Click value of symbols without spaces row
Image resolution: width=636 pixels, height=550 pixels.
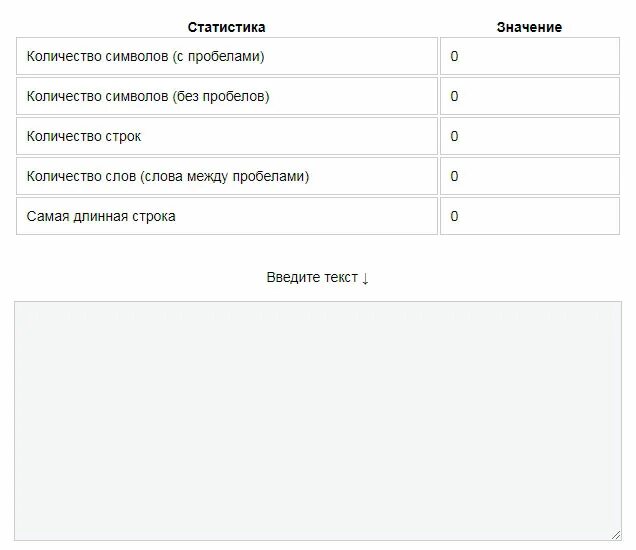pos(529,97)
